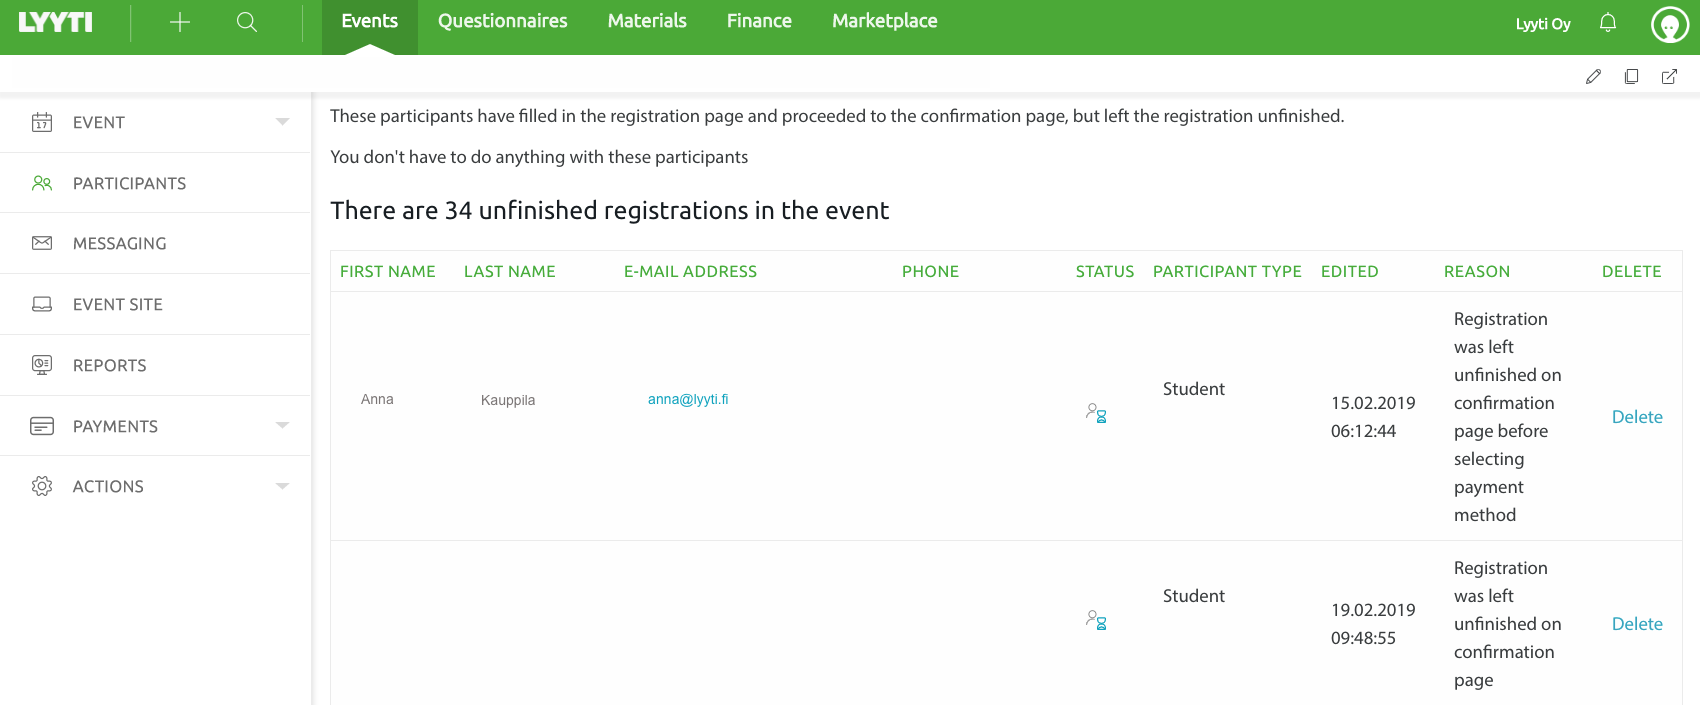The width and height of the screenshot is (1700, 705).
Task: Click the people icon beside PARTICIPANTS
Action: (42, 183)
